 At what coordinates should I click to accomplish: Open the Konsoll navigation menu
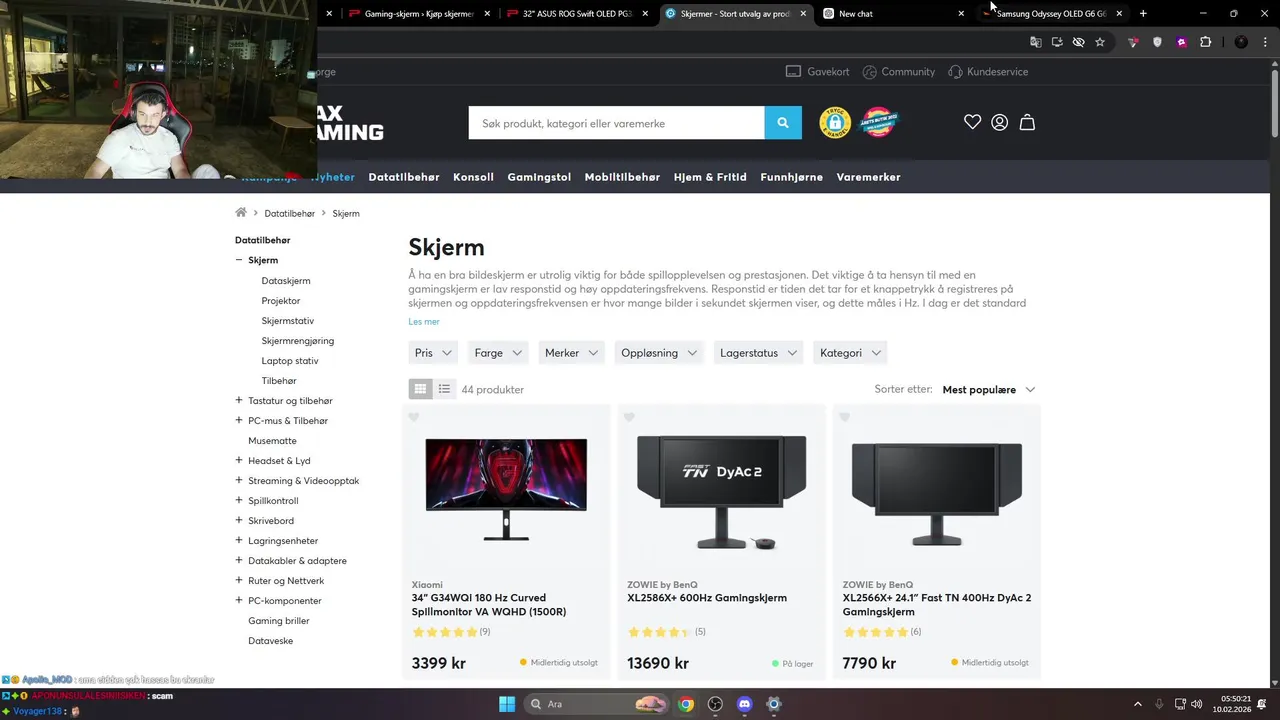(x=473, y=177)
